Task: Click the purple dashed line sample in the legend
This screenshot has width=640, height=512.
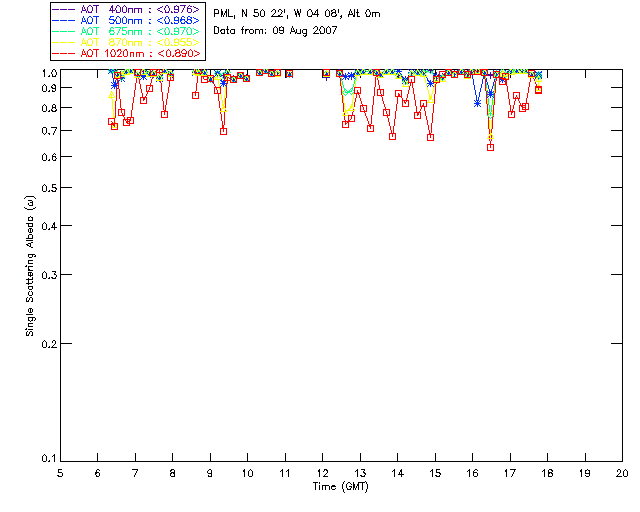Action: (x=64, y=9)
